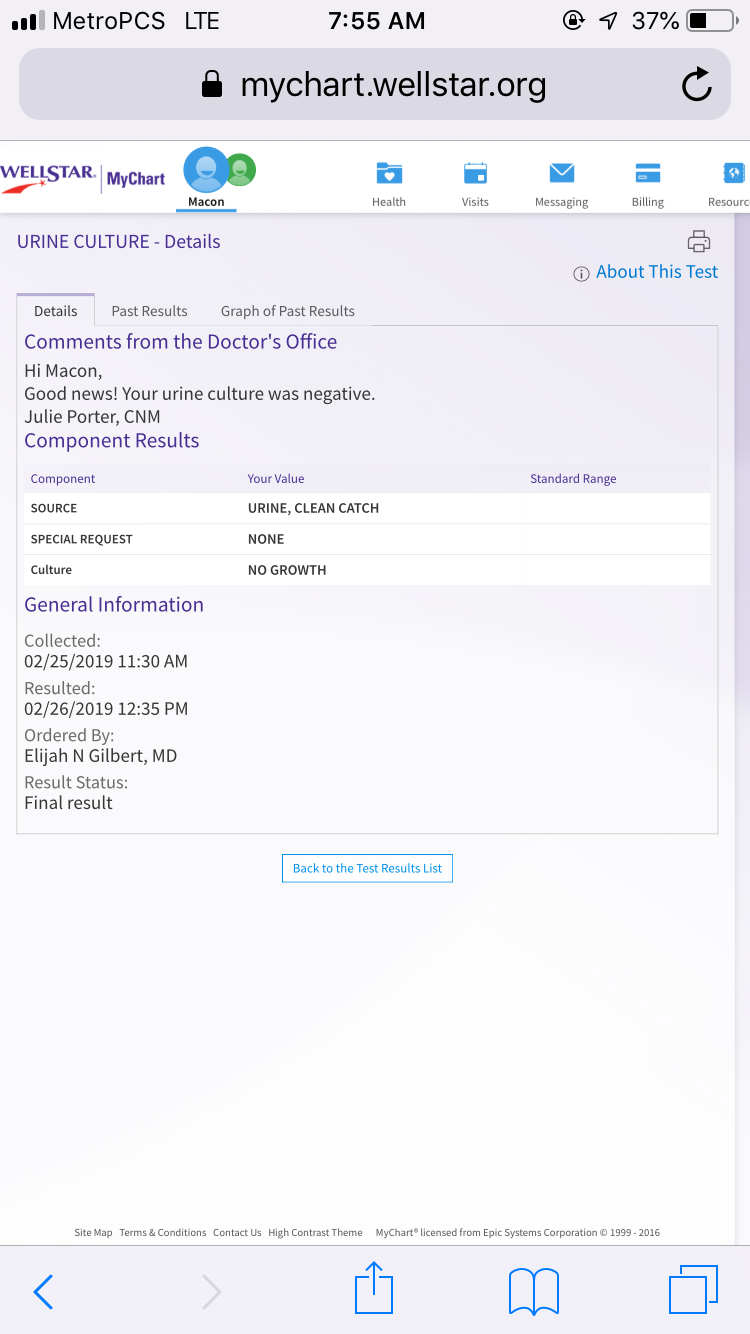750x1334 pixels.
Task: Switch to the Past Results tab
Action: point(149,311)
